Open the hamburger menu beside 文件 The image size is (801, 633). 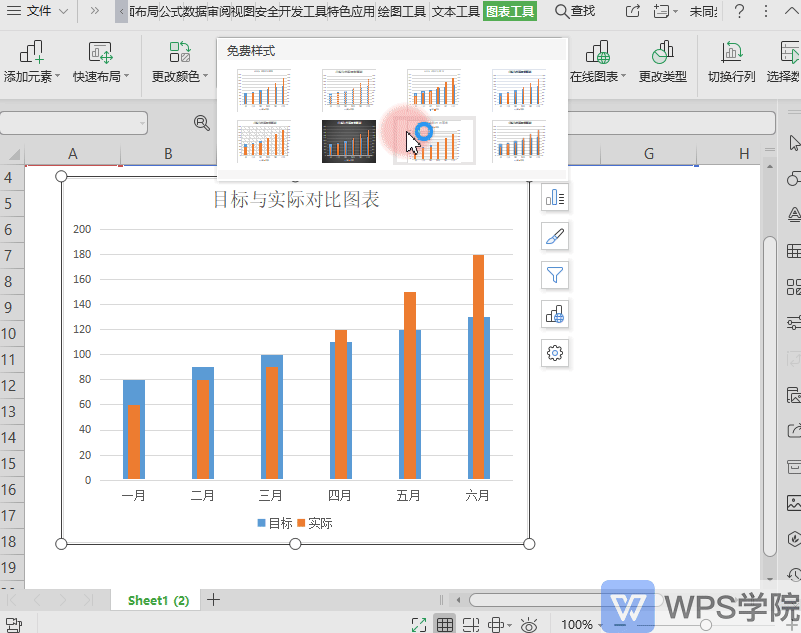pyautogui.click(x=14, y=11)
